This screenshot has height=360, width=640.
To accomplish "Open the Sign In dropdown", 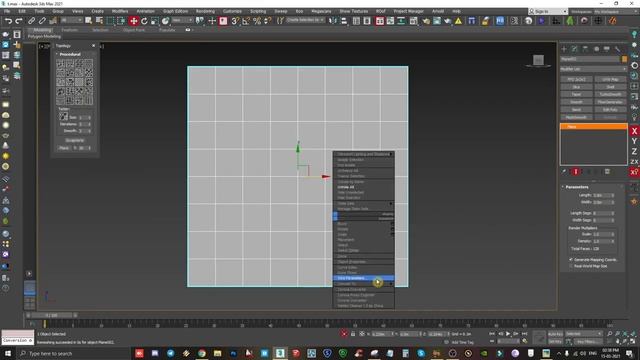I will [x=547, y=11].
